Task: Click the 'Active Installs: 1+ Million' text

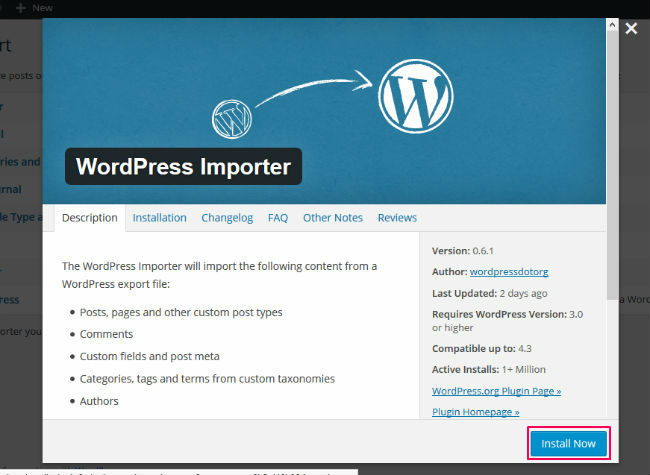Action: 489,369
